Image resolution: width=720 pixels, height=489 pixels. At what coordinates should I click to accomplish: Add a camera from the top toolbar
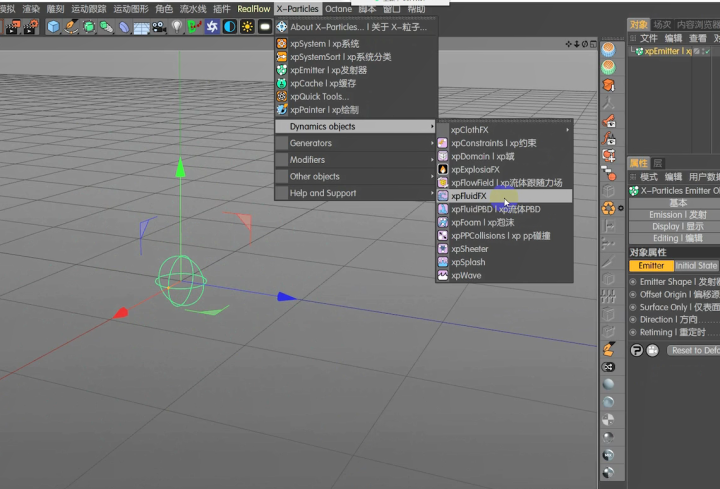(x=159, y=27)
